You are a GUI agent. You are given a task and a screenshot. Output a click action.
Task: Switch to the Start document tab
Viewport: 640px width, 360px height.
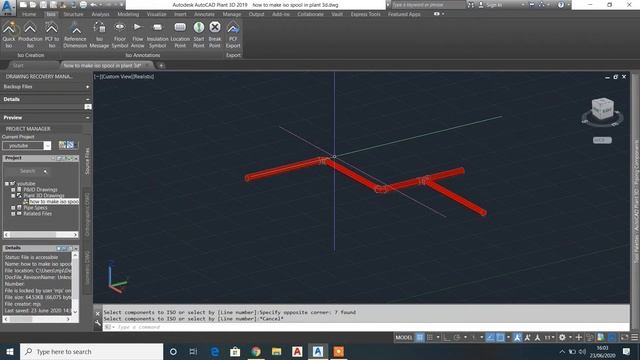click(18, 65)
